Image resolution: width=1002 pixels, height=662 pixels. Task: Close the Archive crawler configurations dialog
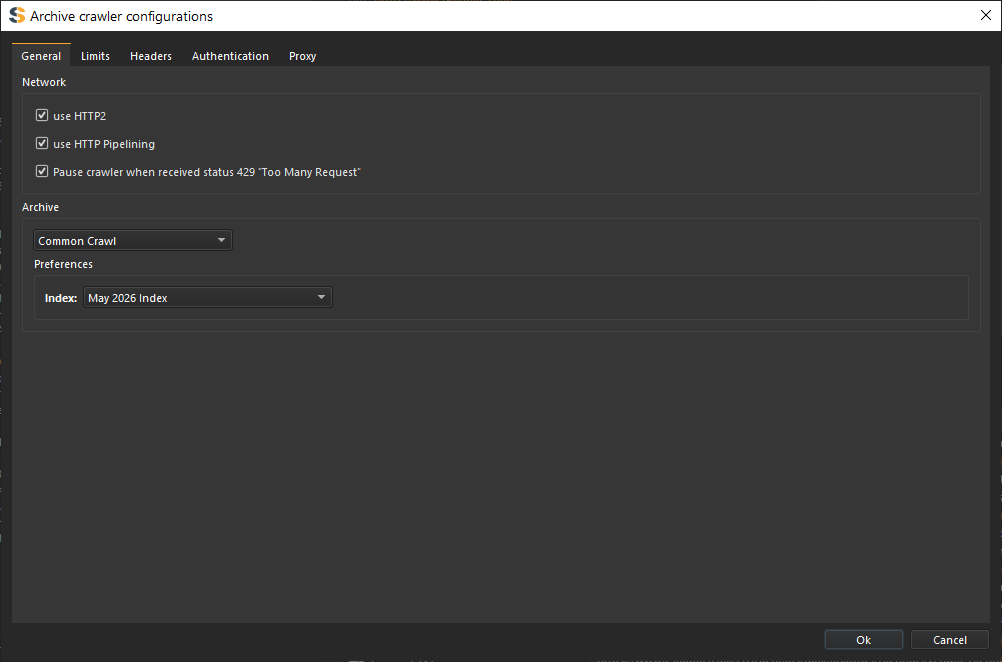click(x=985, y=15)
